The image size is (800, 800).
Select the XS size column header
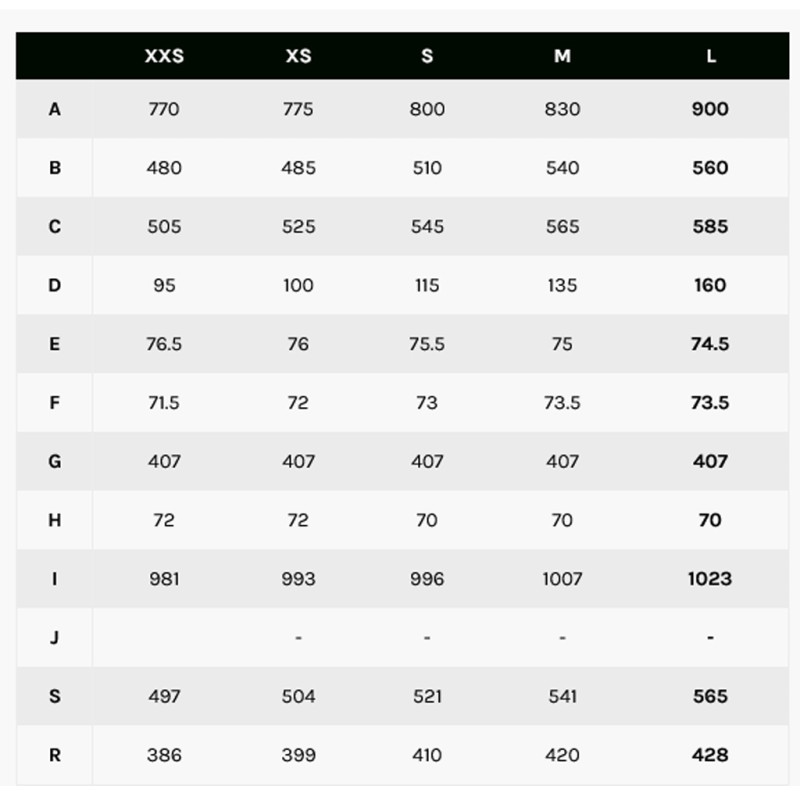click(x=298, y=56)
